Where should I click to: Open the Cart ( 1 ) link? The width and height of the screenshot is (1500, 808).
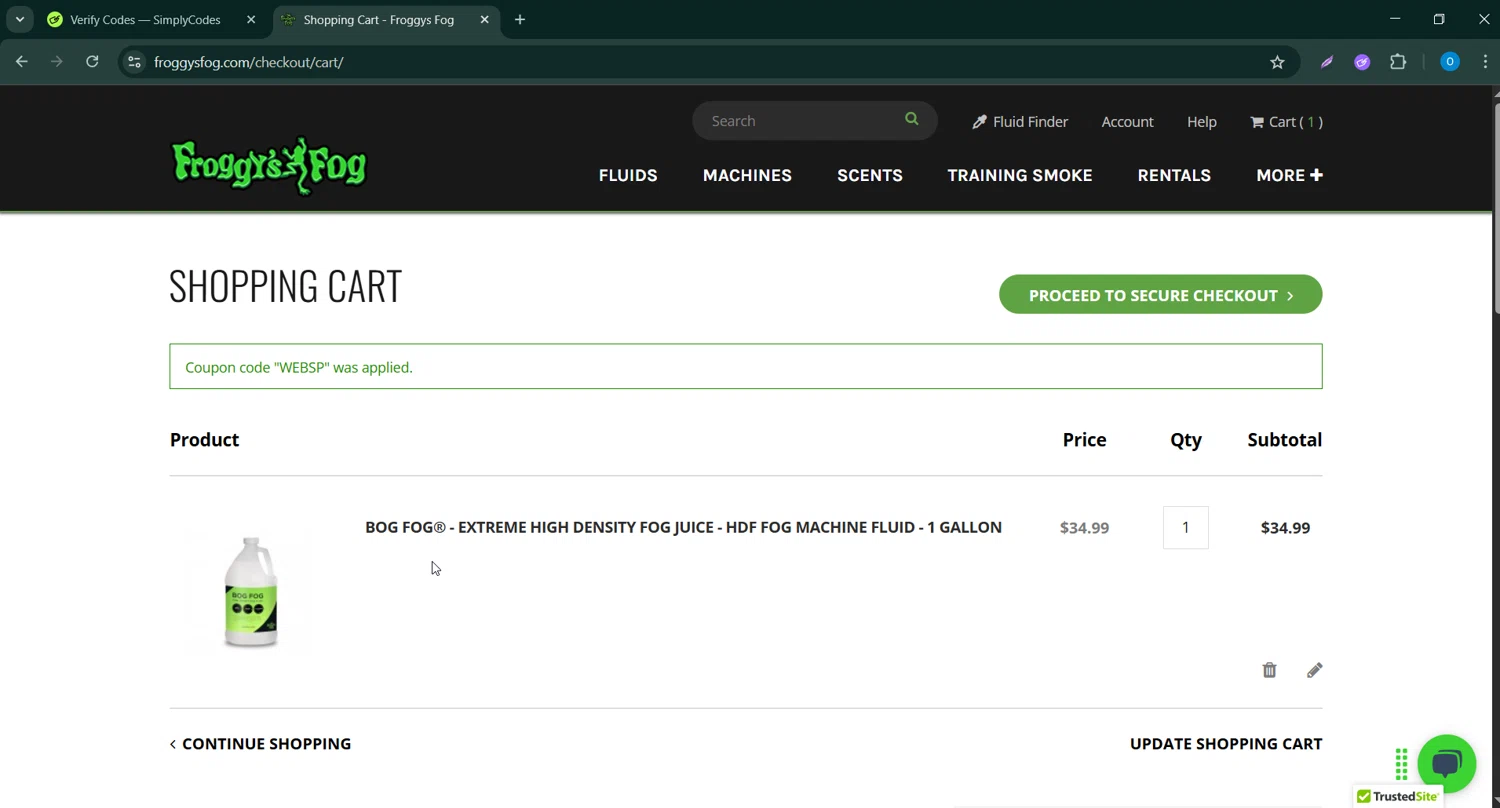[1286, 122]
